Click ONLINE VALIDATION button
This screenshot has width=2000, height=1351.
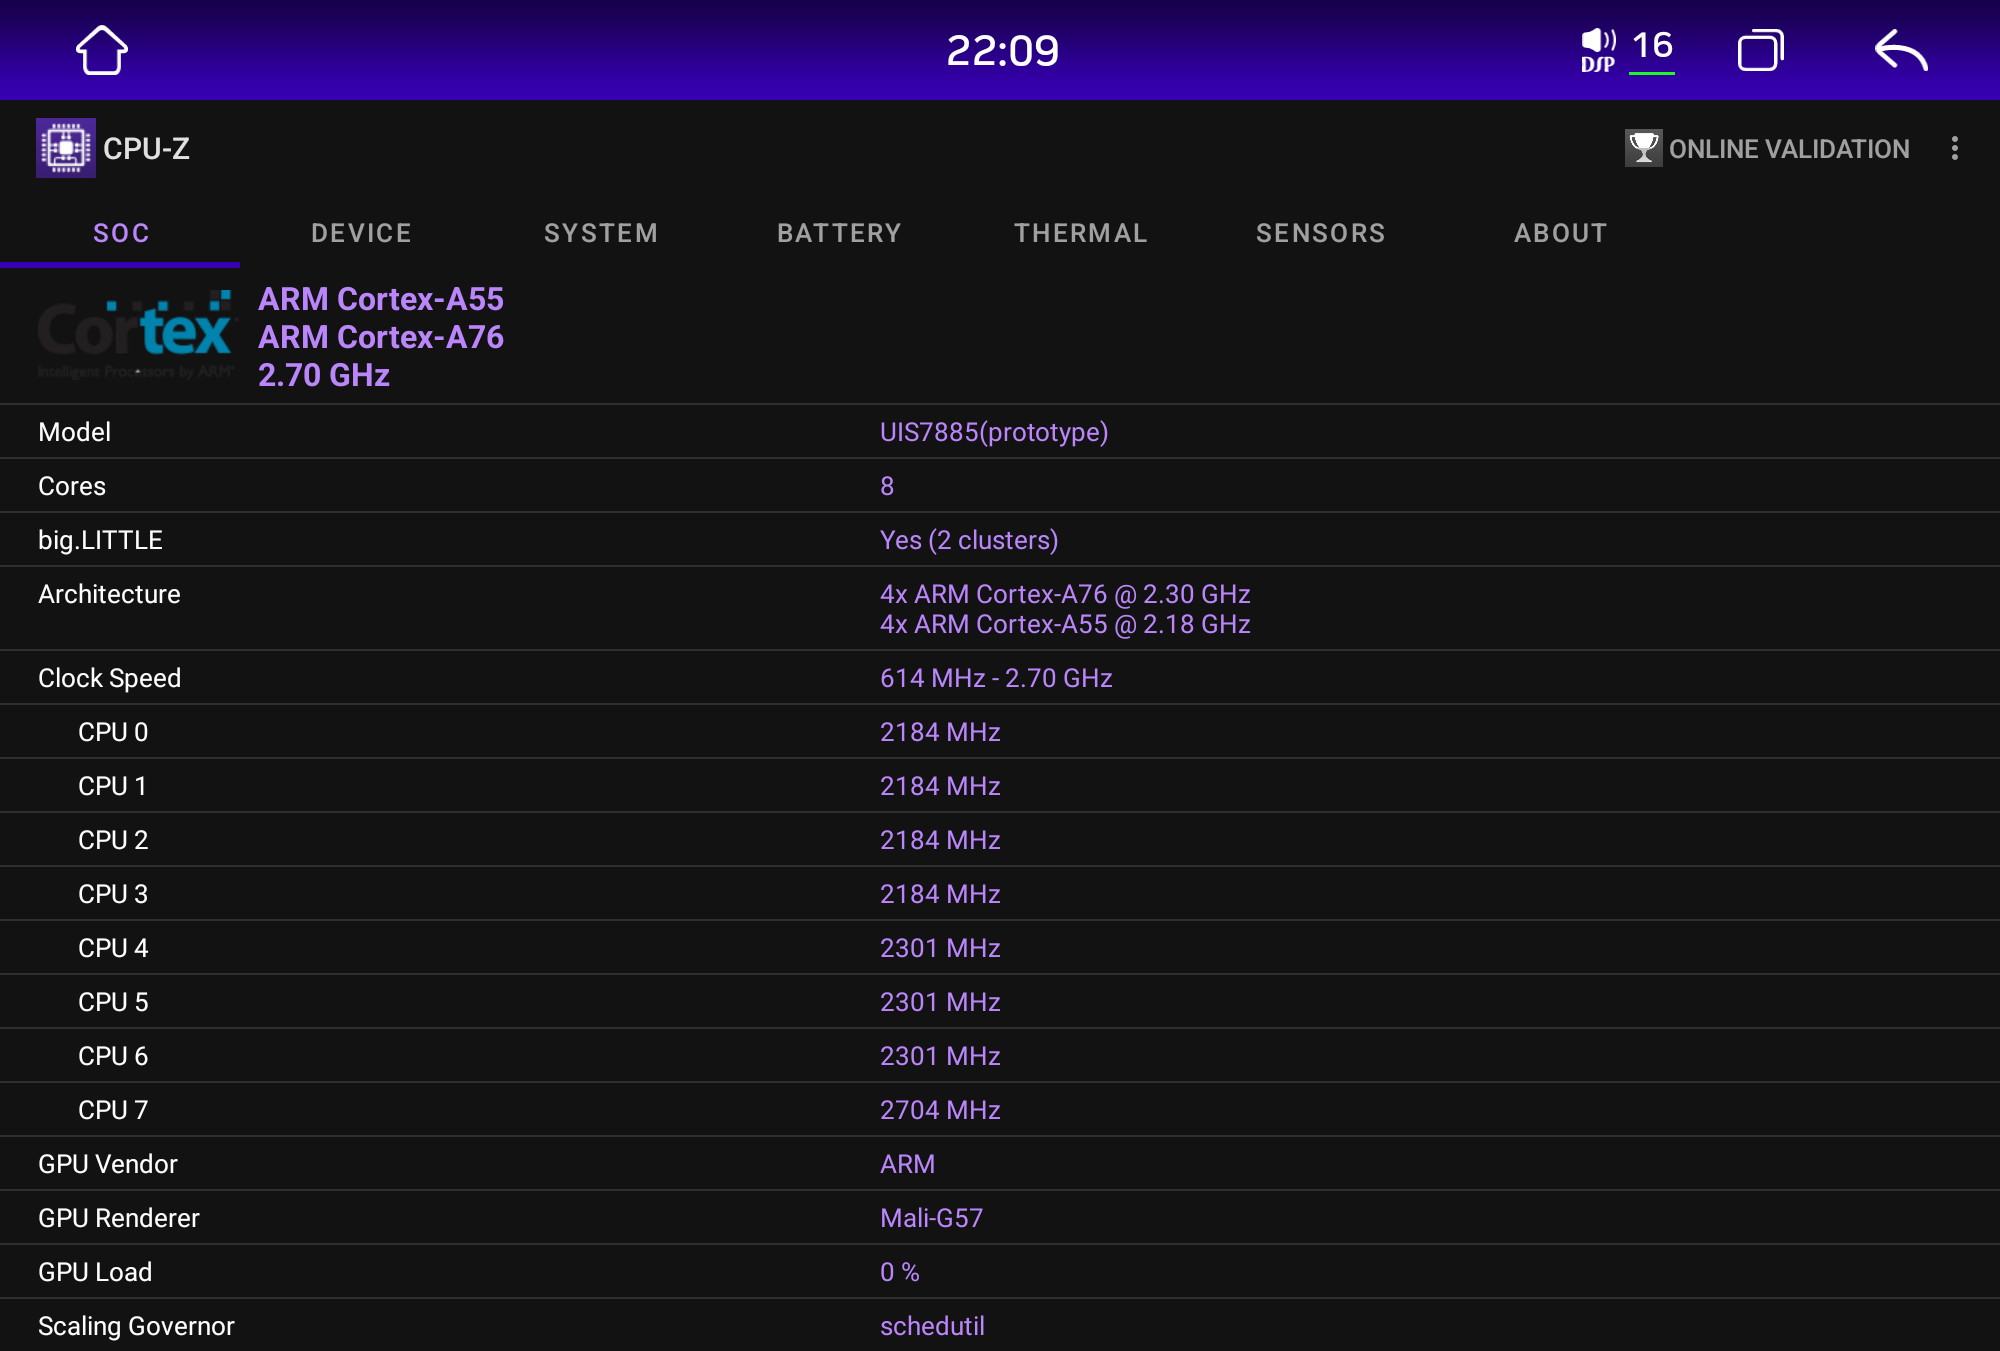click(x=1768, y=148)
